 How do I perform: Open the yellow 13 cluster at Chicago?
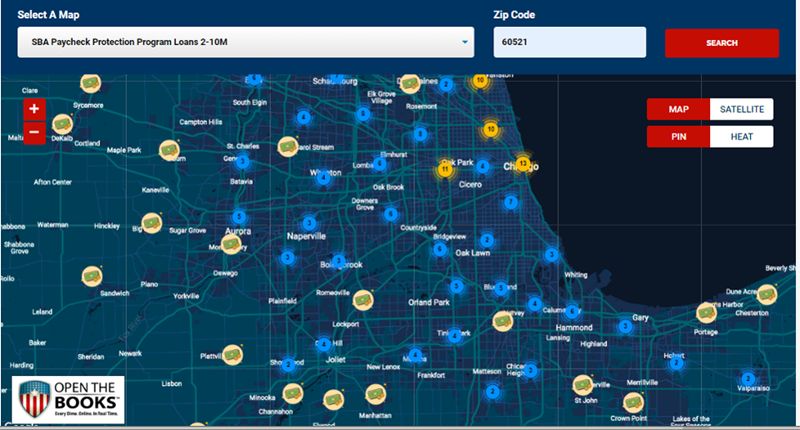[x=523, y=163]
